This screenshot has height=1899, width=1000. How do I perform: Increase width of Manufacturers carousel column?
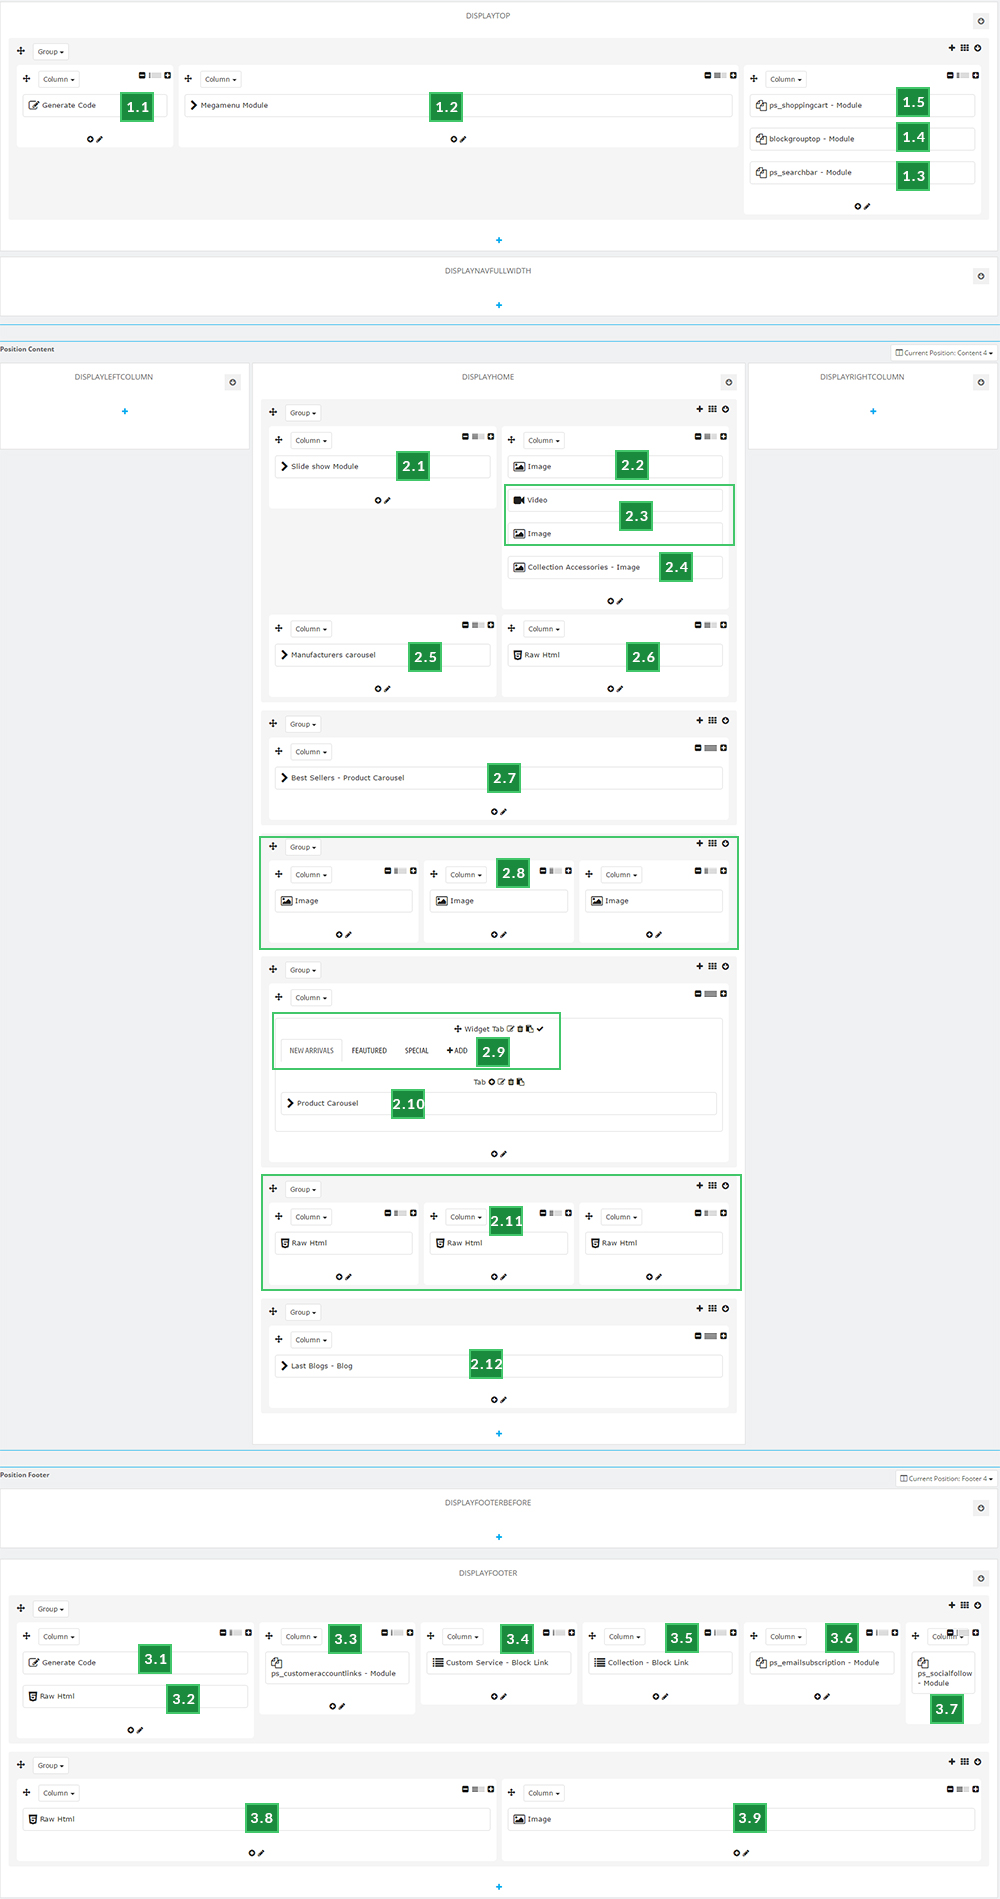point(491,625)
